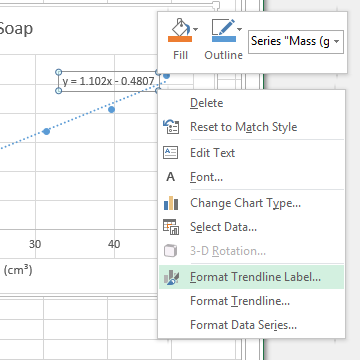Click the axis title (cm³)
The image size is (360, 360).
pos(18,270)
